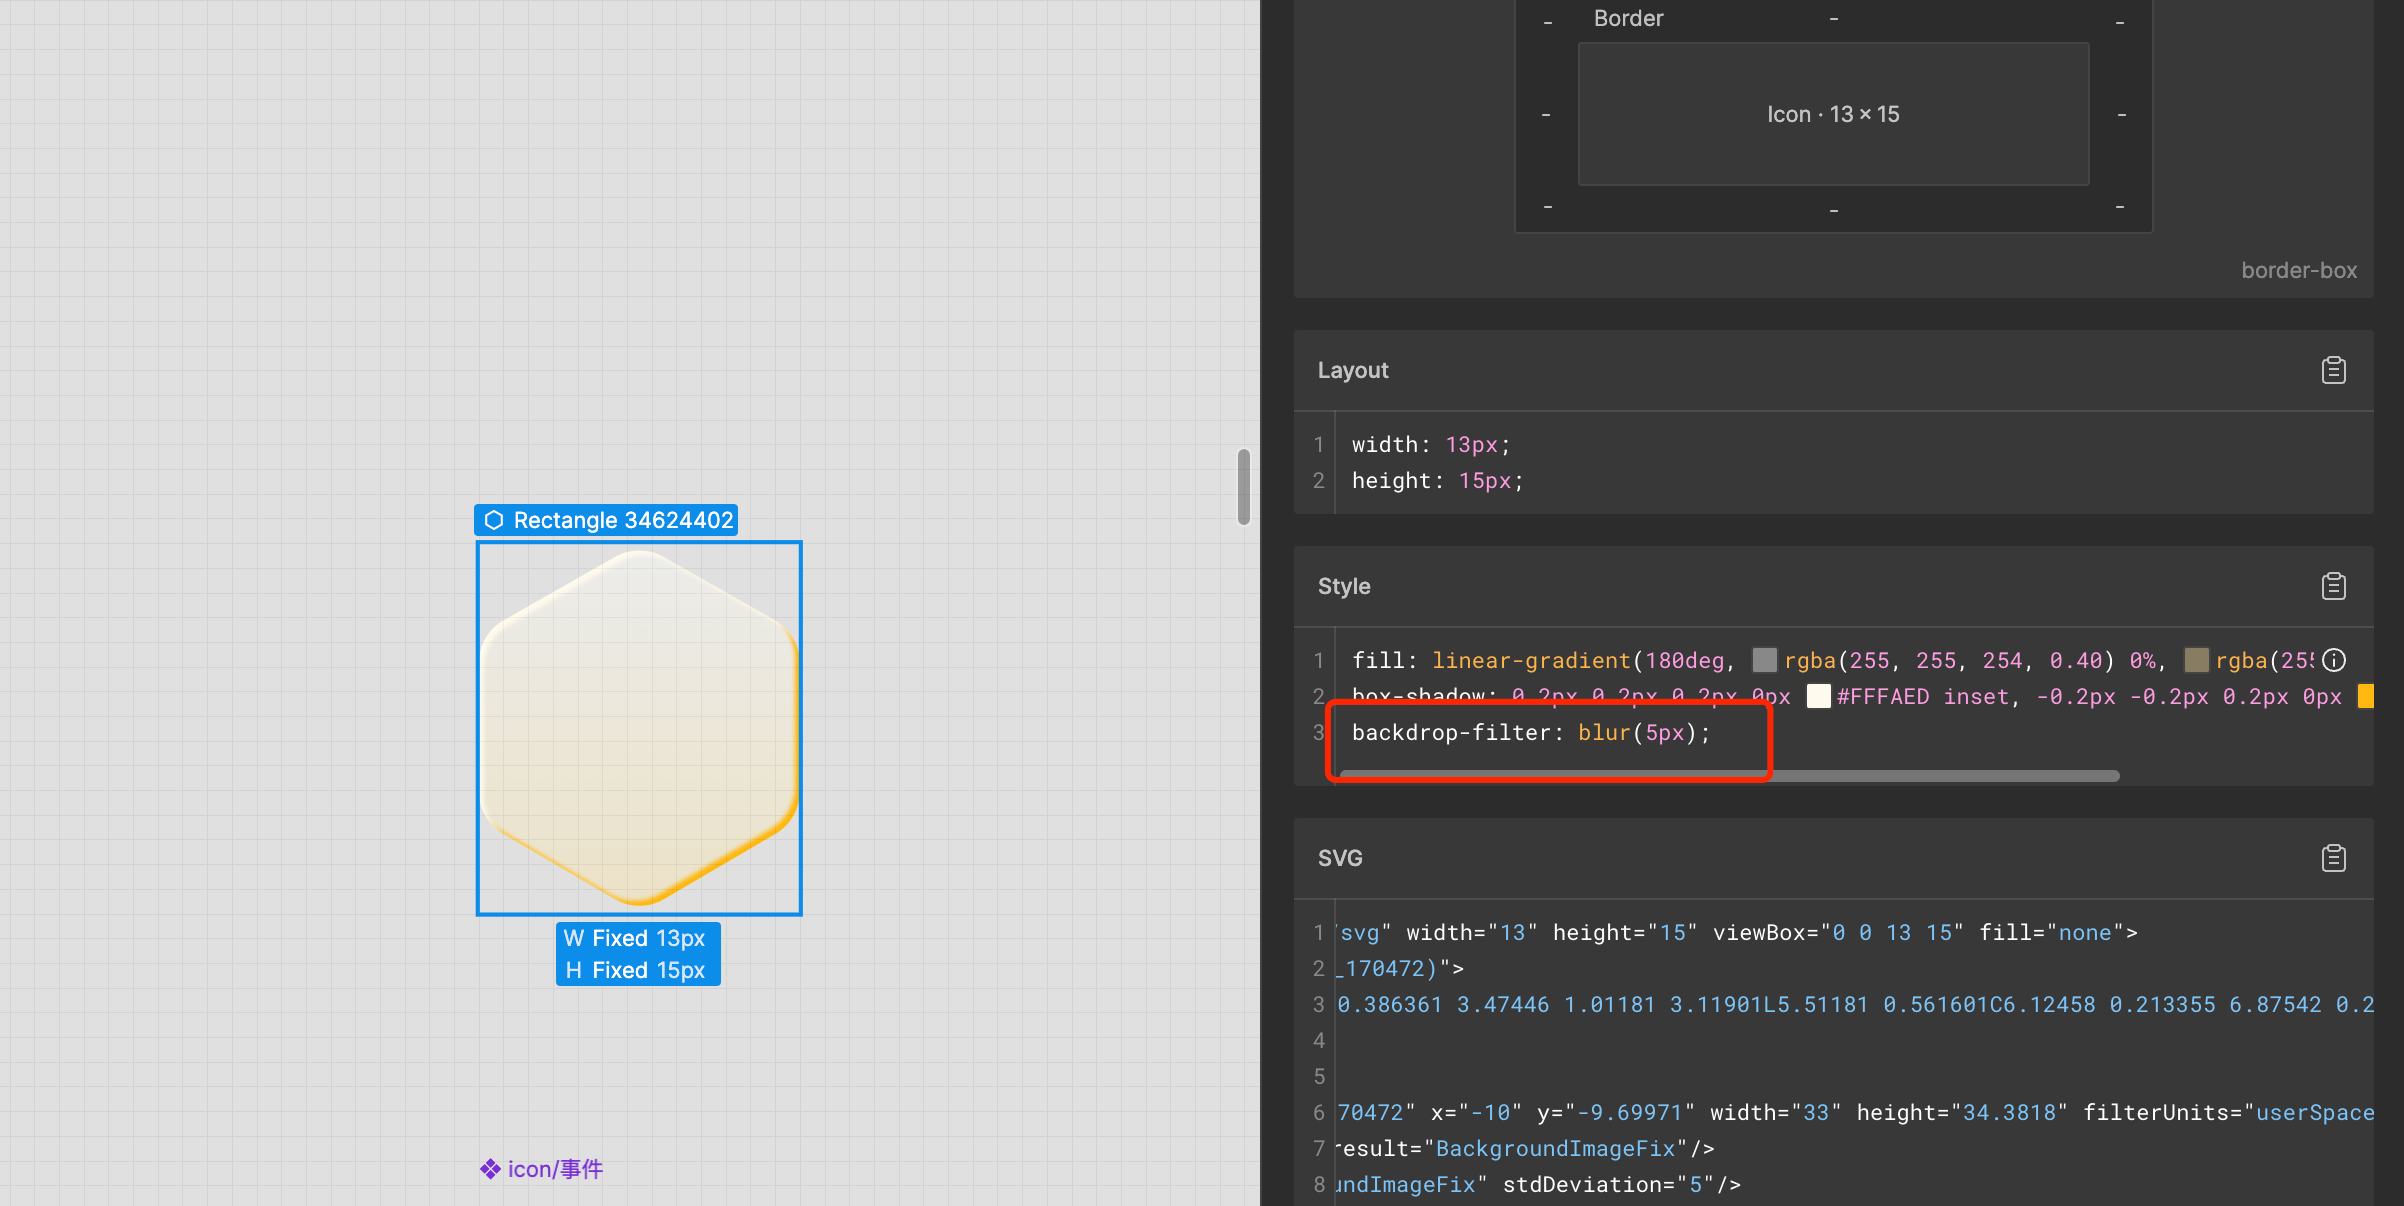Click the orange swatch at box-shadow end
The width and height of the screenshot is (2404, 1206).
pos(2366,696)
